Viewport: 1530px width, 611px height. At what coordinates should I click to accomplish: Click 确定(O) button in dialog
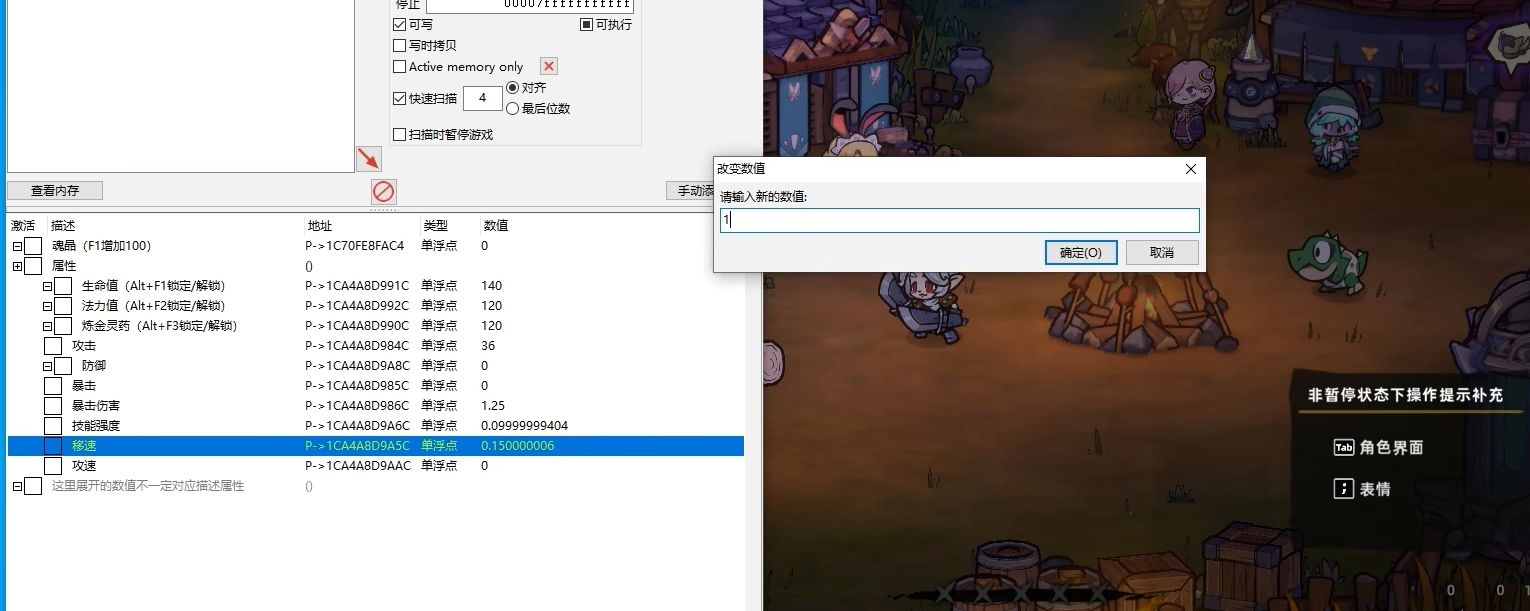1080,252
